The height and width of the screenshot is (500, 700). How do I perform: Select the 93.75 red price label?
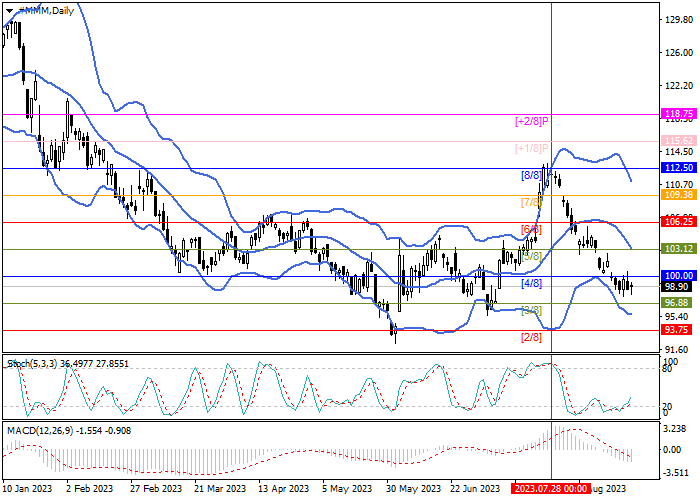[676, 329]
